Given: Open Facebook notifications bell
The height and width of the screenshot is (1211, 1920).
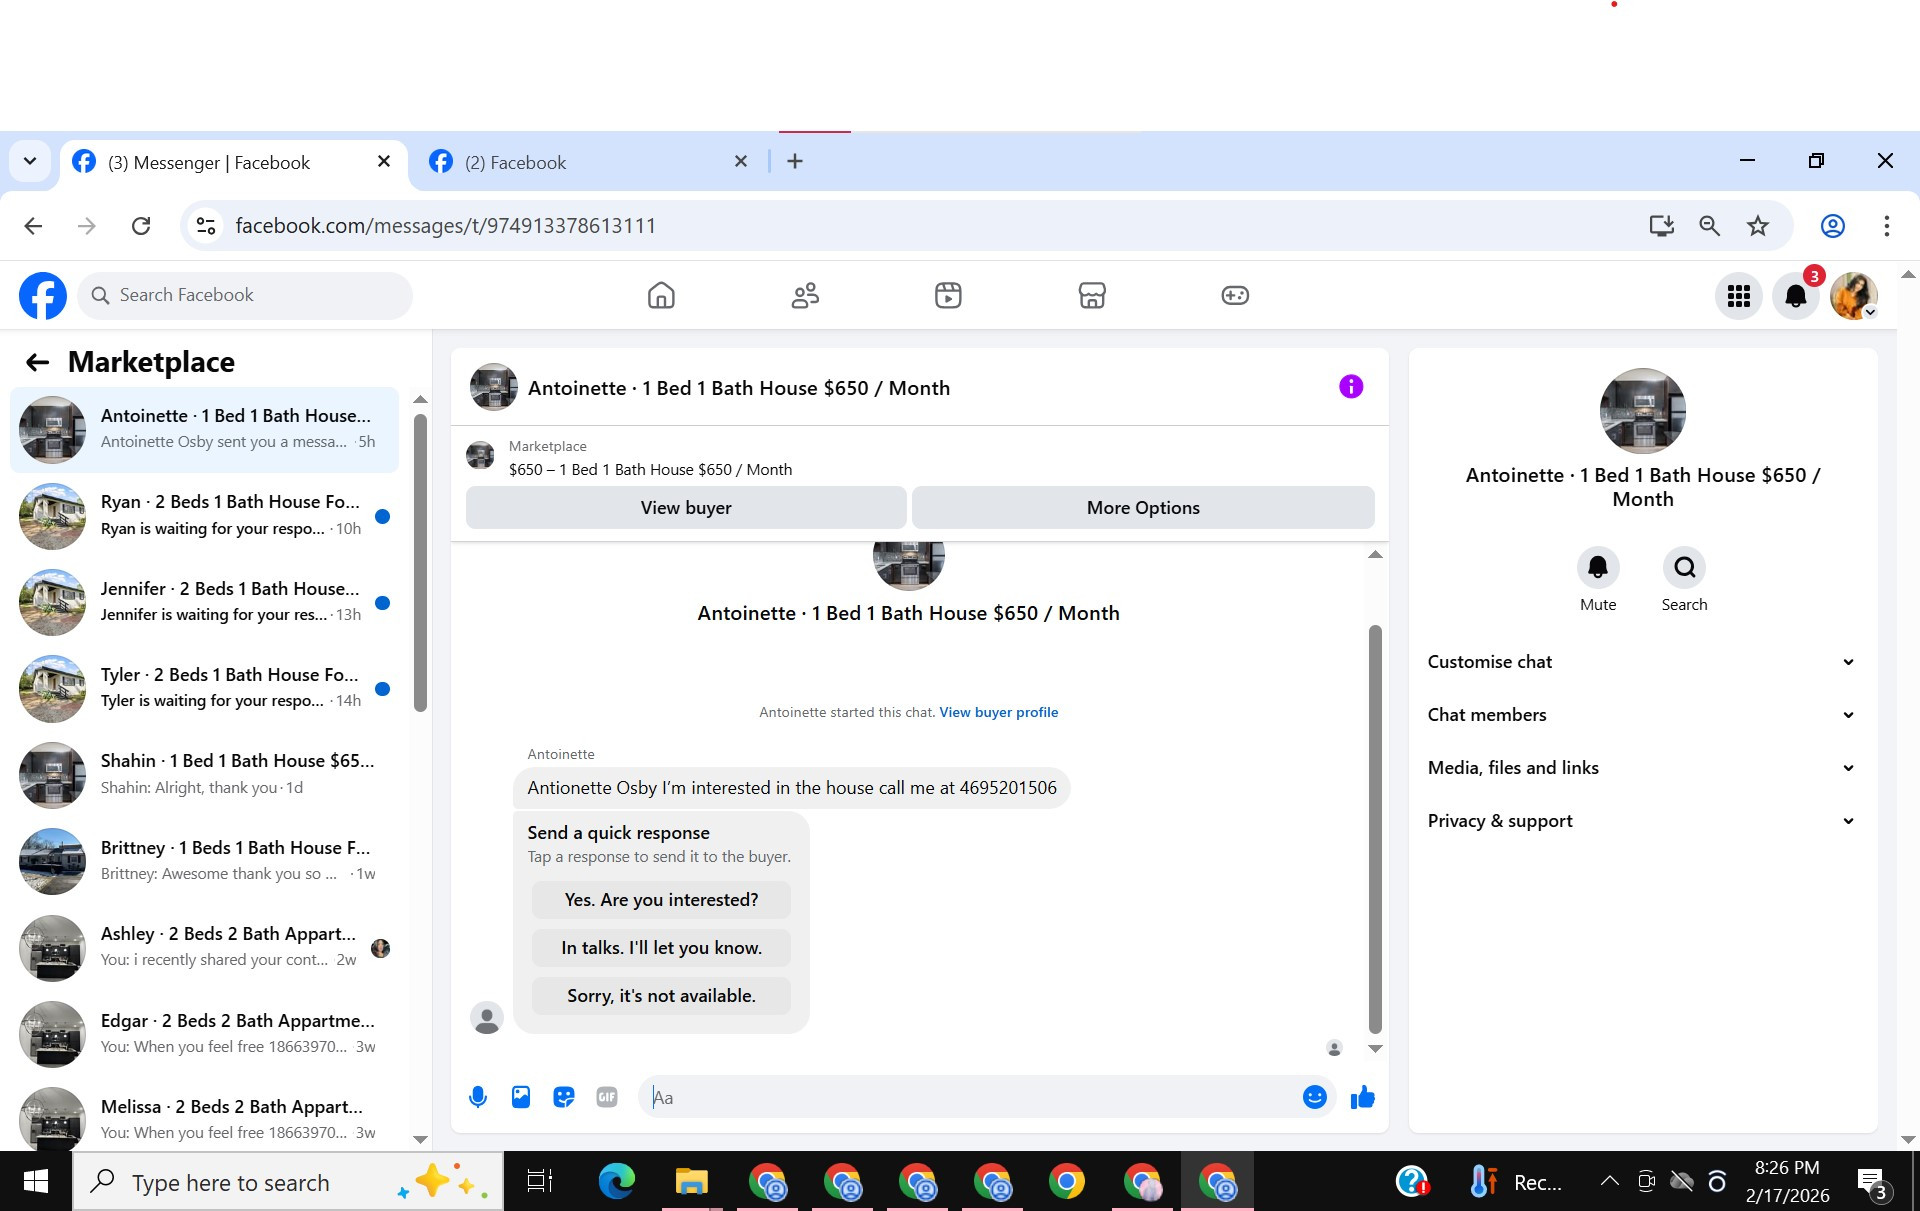Looking at the screenshot, I should pos(1795,296).
